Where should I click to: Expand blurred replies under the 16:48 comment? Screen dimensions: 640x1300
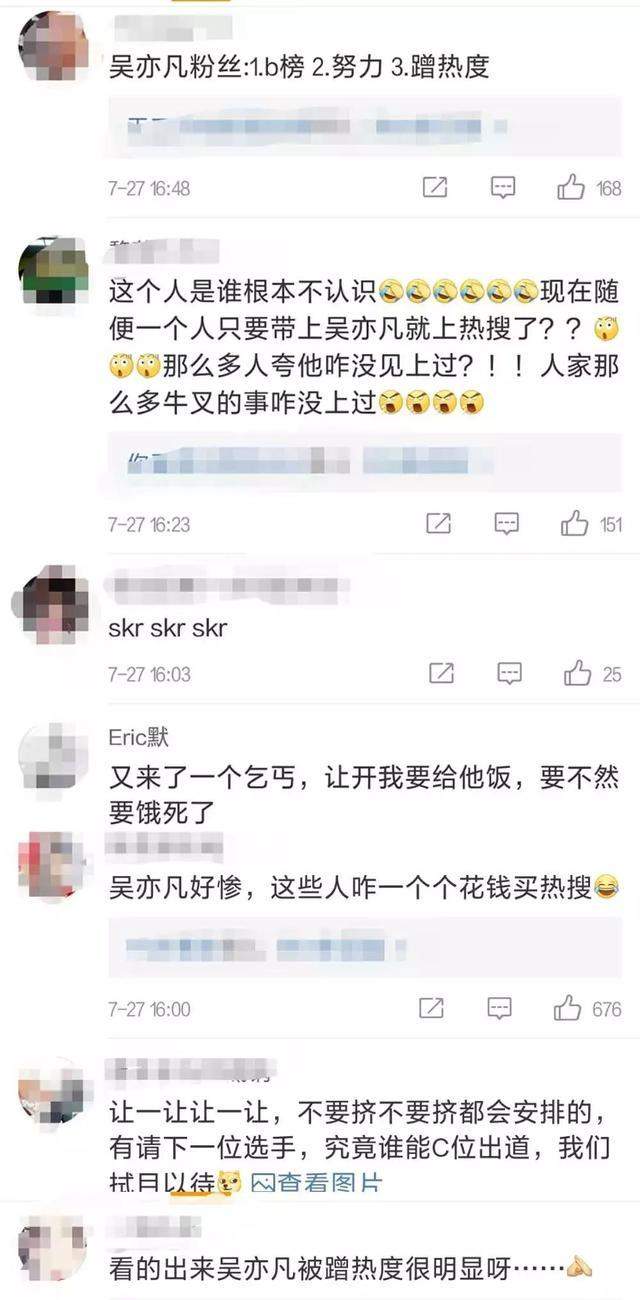(x=363, y=129)
